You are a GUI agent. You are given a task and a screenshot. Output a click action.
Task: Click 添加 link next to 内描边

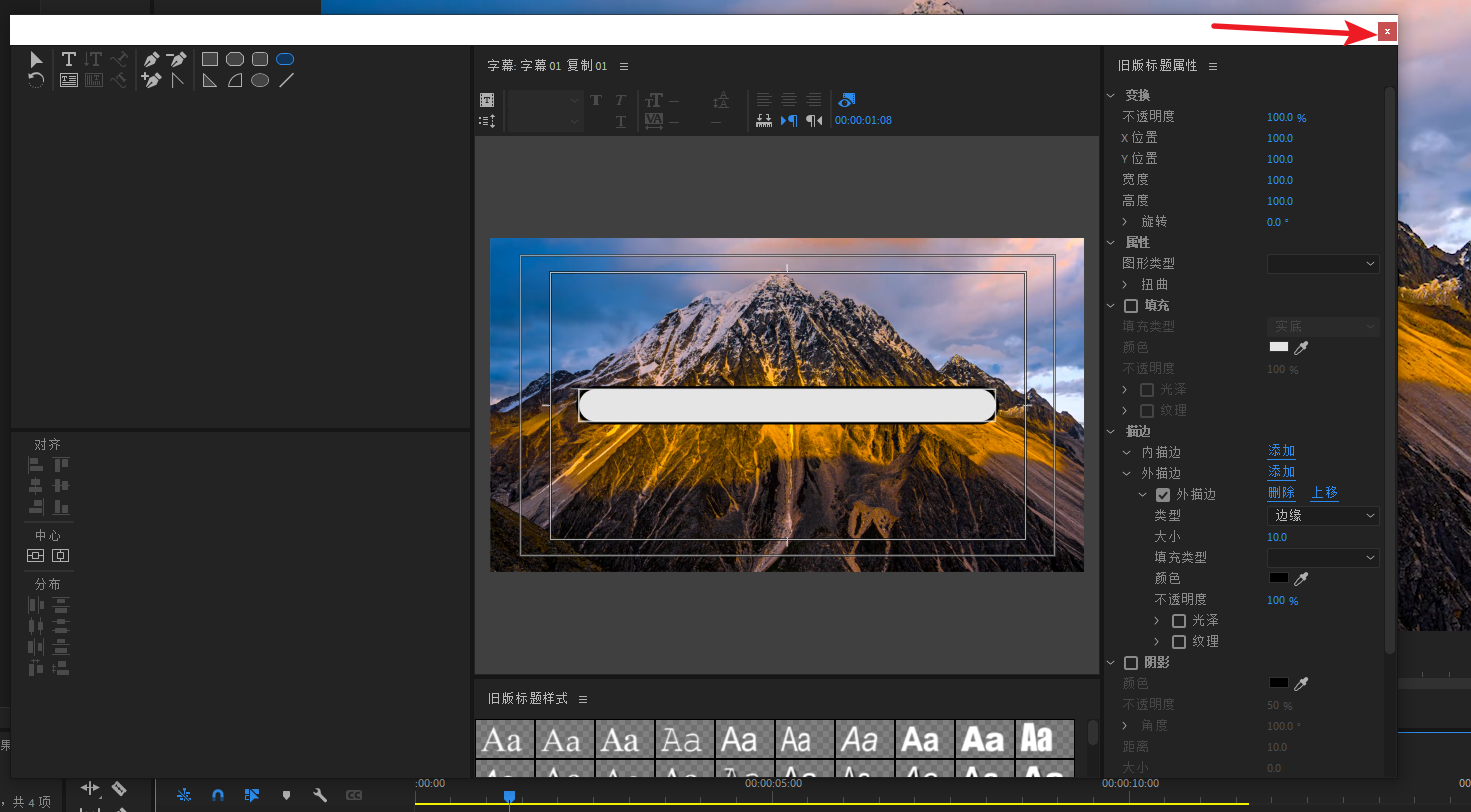1281,452
